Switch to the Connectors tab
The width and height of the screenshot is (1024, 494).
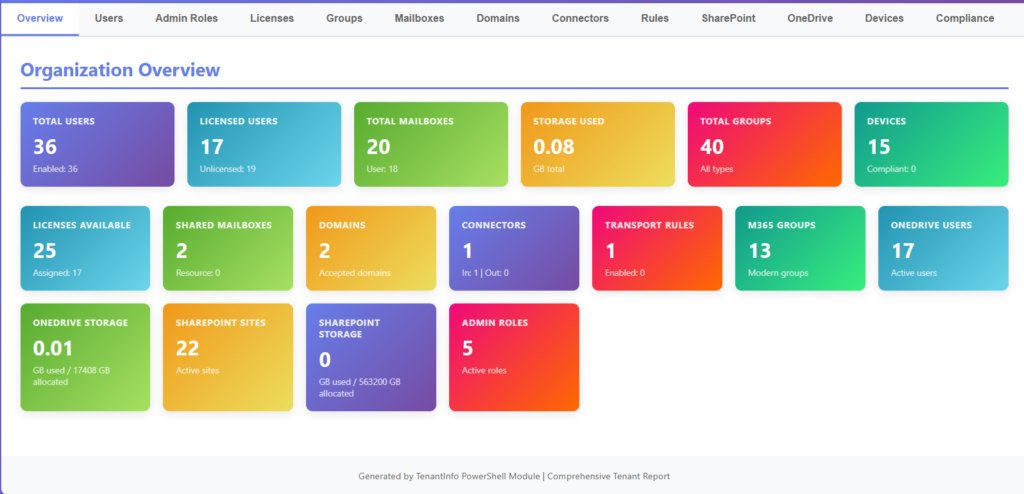[580, 18]
